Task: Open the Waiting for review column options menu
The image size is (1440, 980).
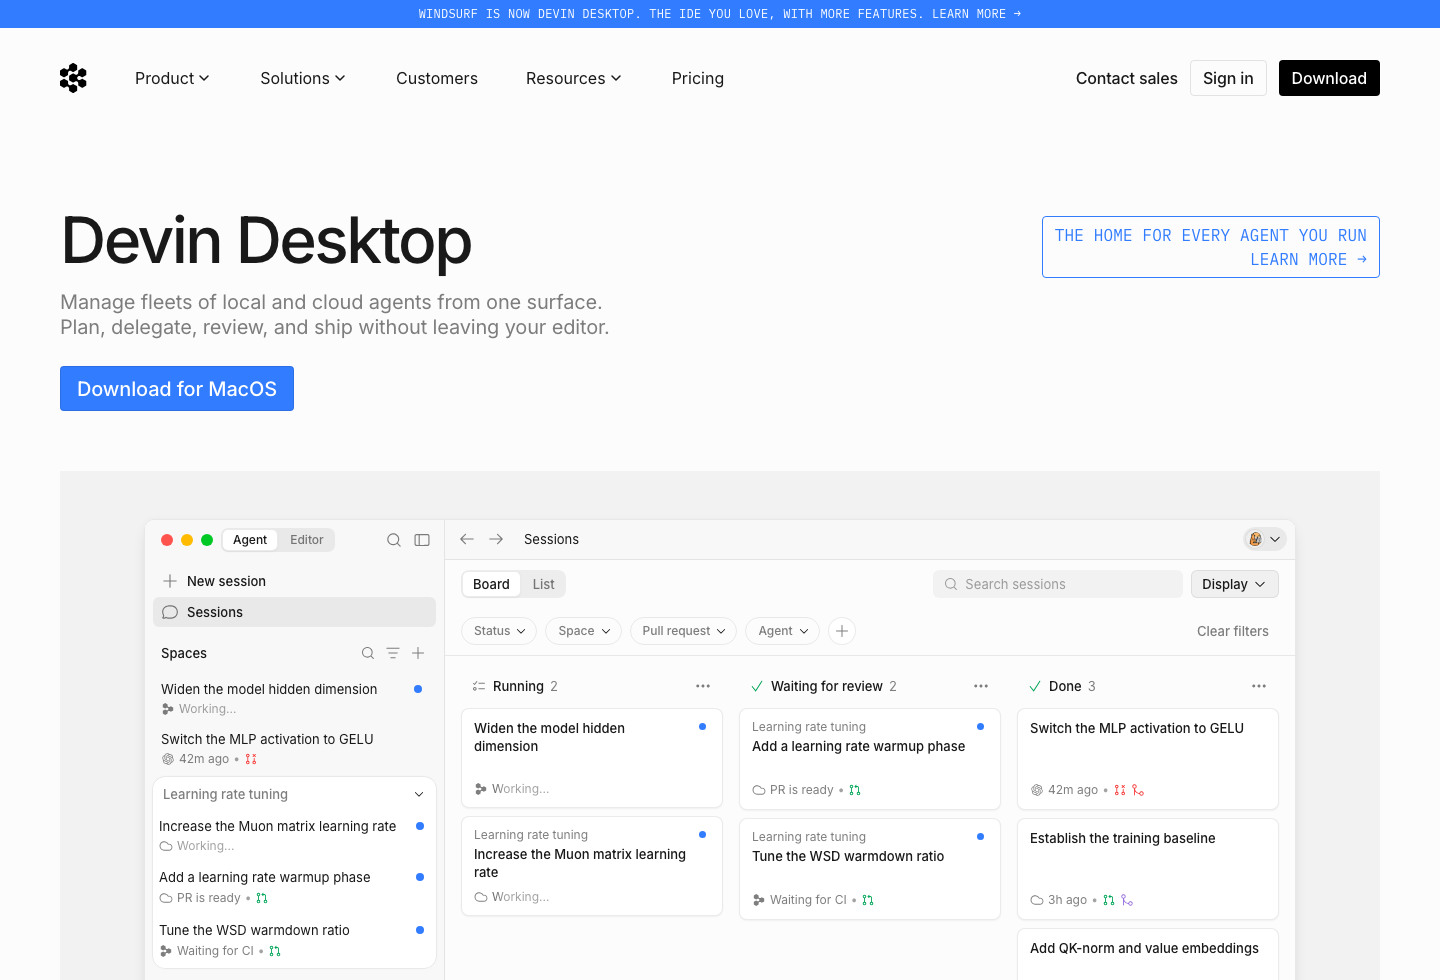Action: pos(981,686)
